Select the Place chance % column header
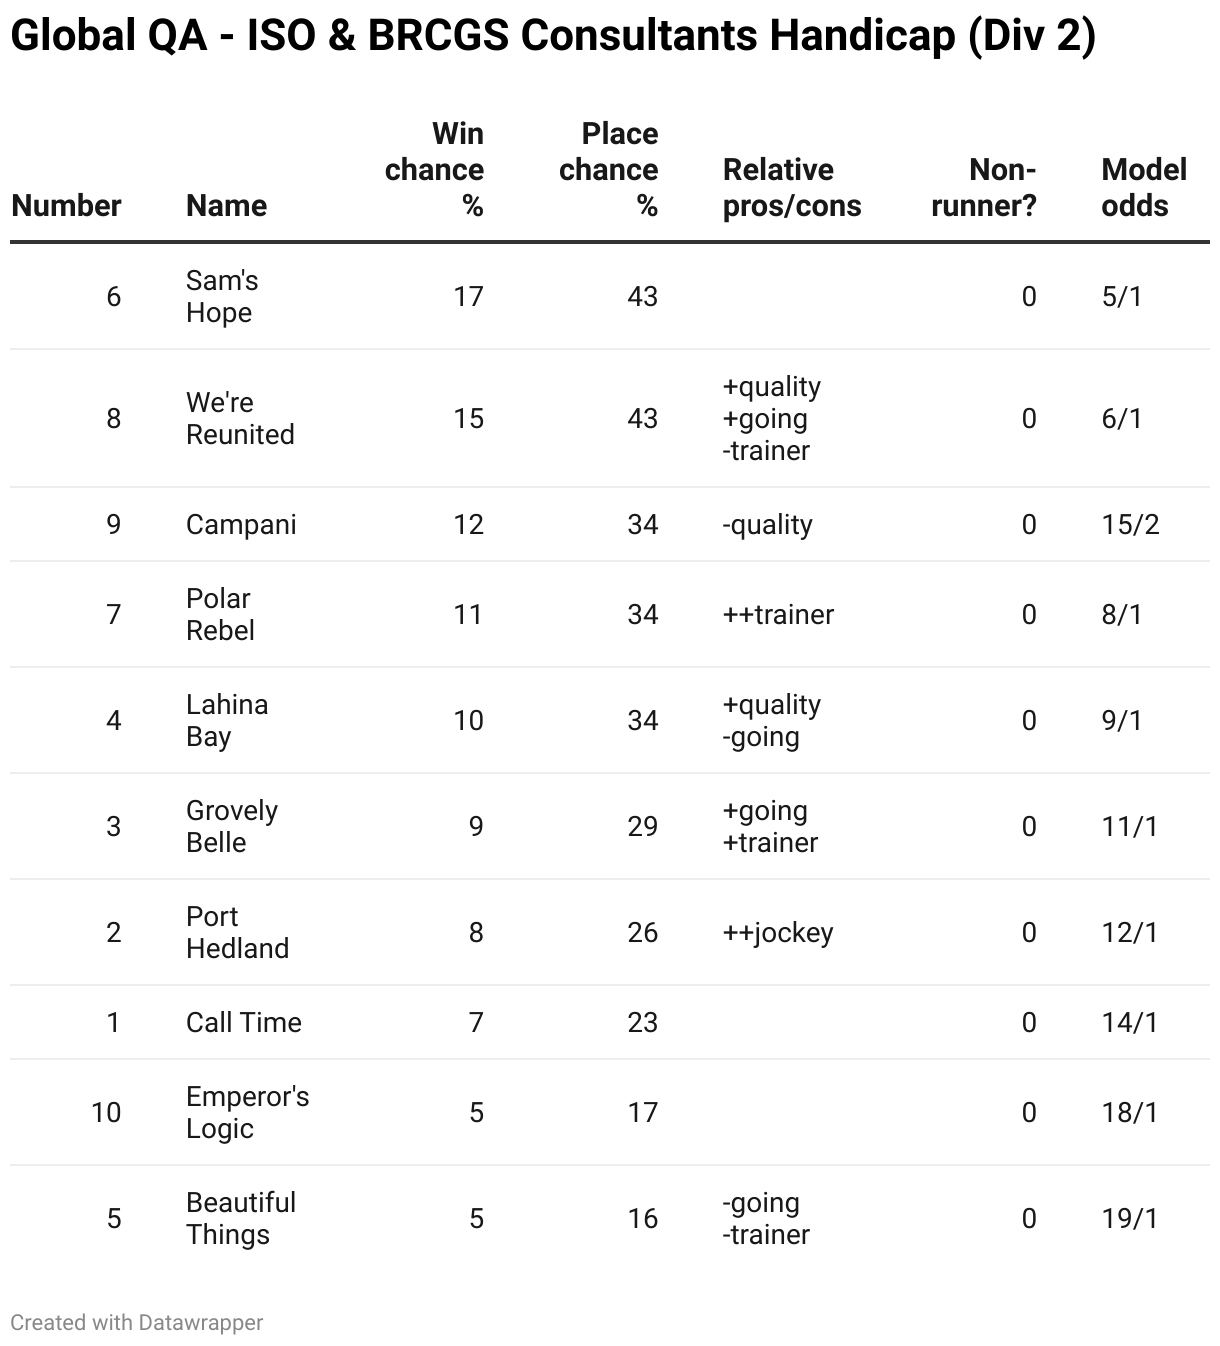This screenshot has width=1220, height=1346. pos(608,170)
